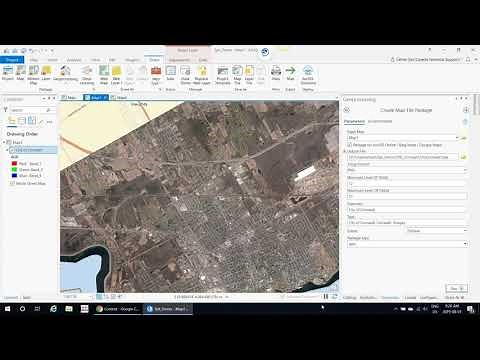480x360 pixels.
Task: Toggle visibility of the selected imagery layer
Action: pyautogui.click(x=12, y=150)
